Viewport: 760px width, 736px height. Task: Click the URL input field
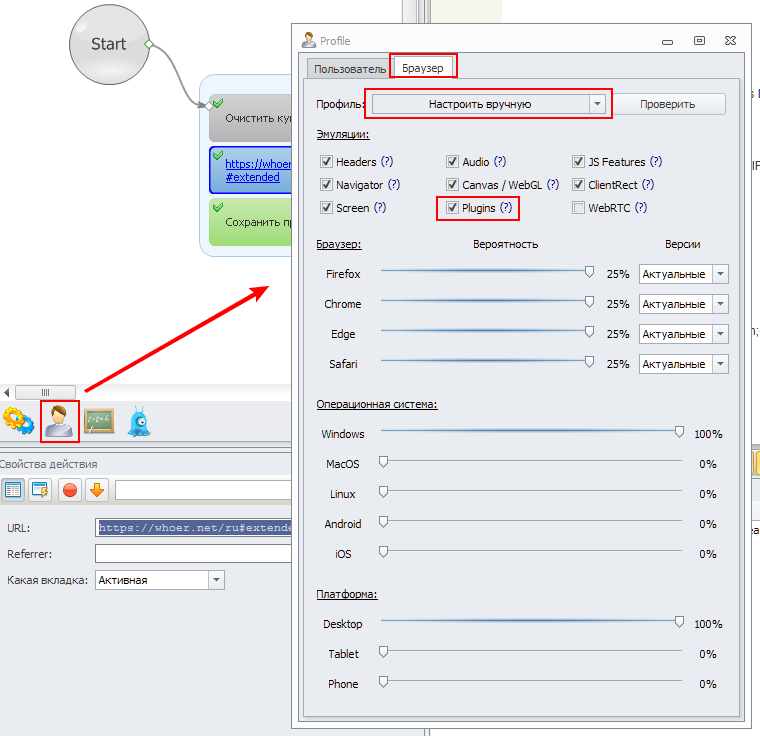[x=193, y=528]
